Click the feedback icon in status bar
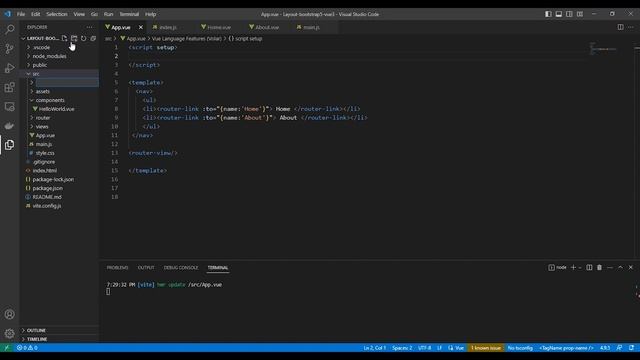The width and height of the screenshot is (640, 360). pyautogui.click(x=619, y=348)
